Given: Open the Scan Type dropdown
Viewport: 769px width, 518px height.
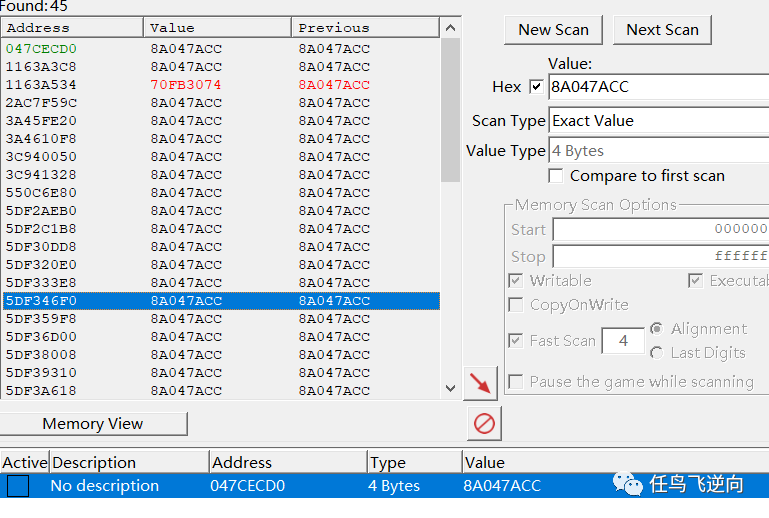Looking at the screenshot, I should [659, 121].
